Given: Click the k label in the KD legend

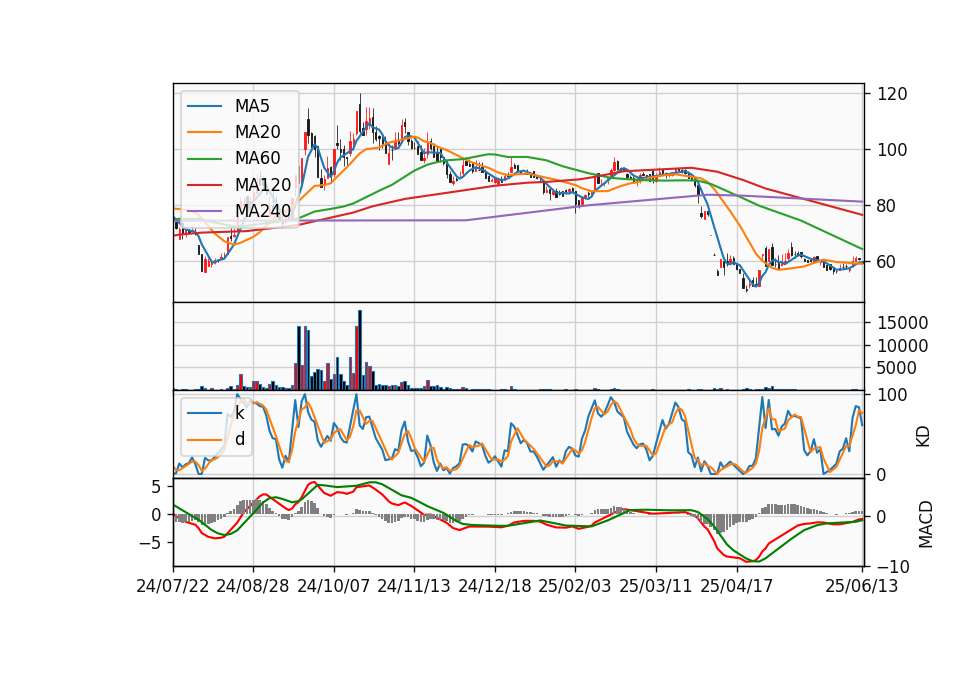Looking at the screenshot, I should click(x=239, y=413).
